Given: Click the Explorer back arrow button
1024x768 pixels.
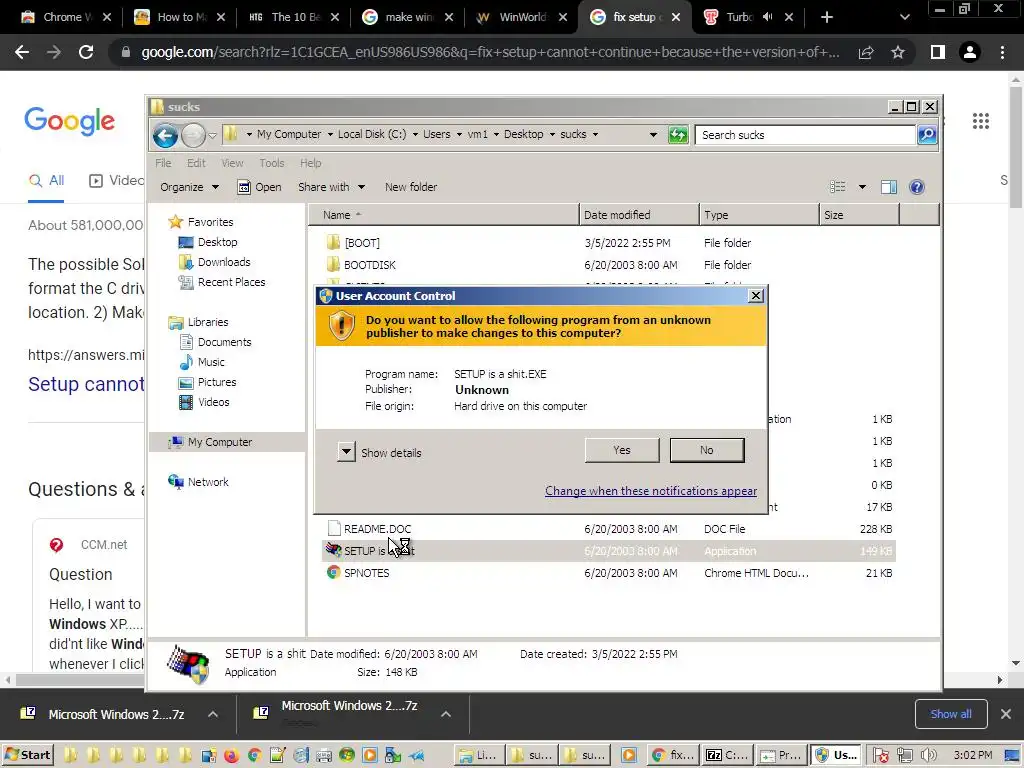Looking at the screenshot, I should click(165, 135).
